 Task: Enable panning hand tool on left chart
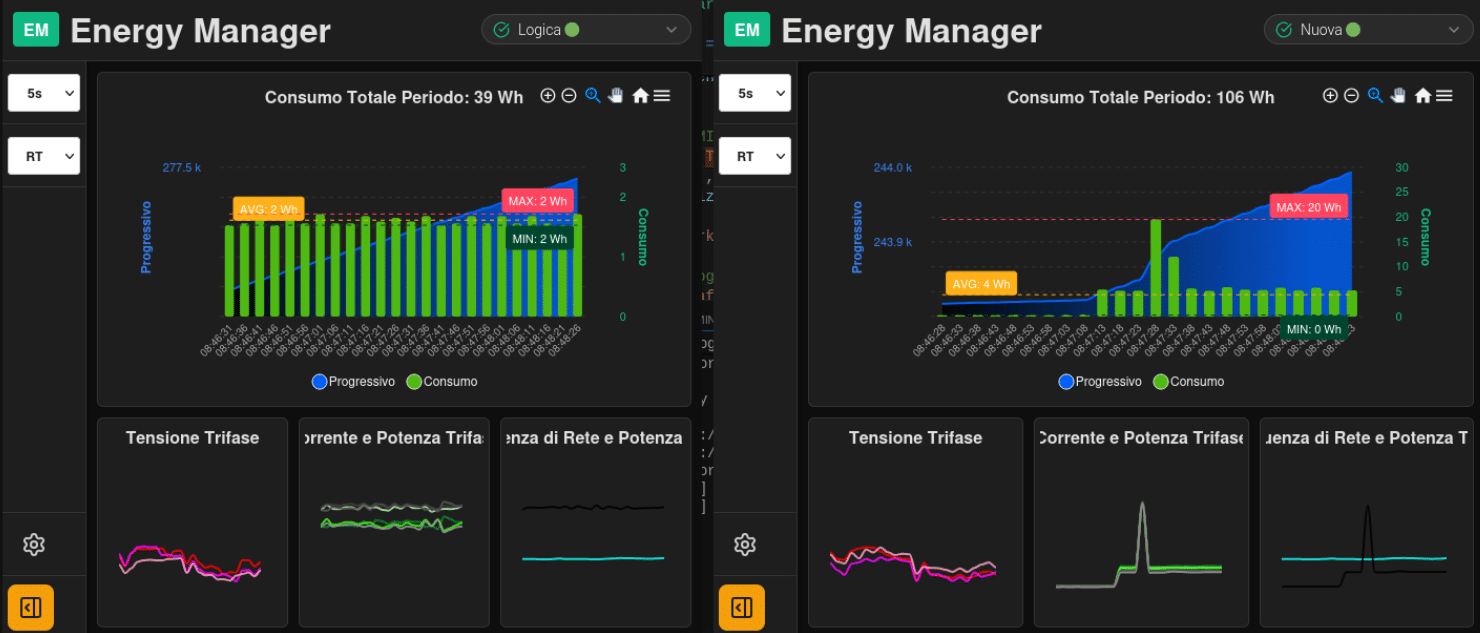pyautogui.click(x=616, y=95)
